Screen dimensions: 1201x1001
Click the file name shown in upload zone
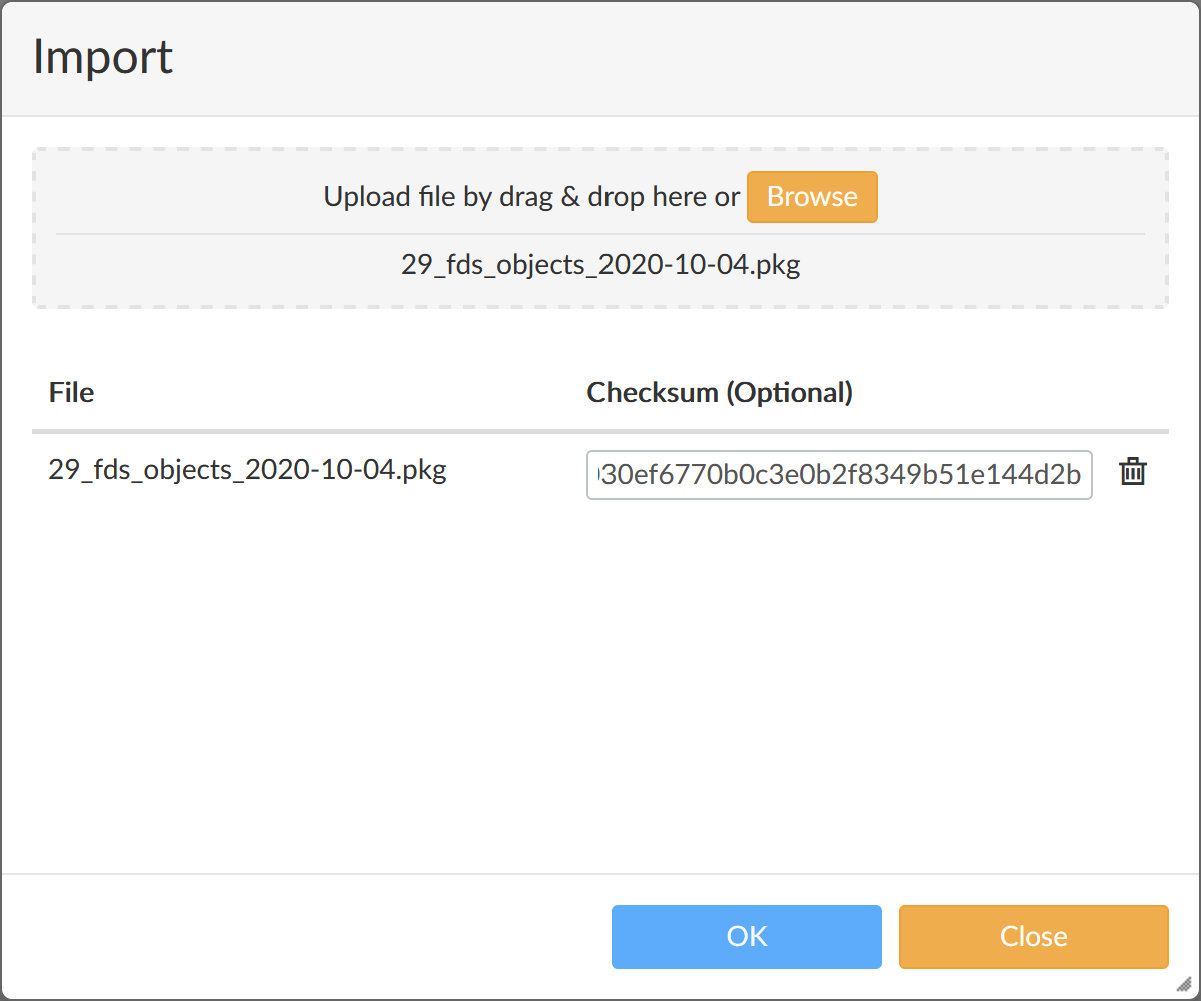pyautogui.click(x=600, y=265)
